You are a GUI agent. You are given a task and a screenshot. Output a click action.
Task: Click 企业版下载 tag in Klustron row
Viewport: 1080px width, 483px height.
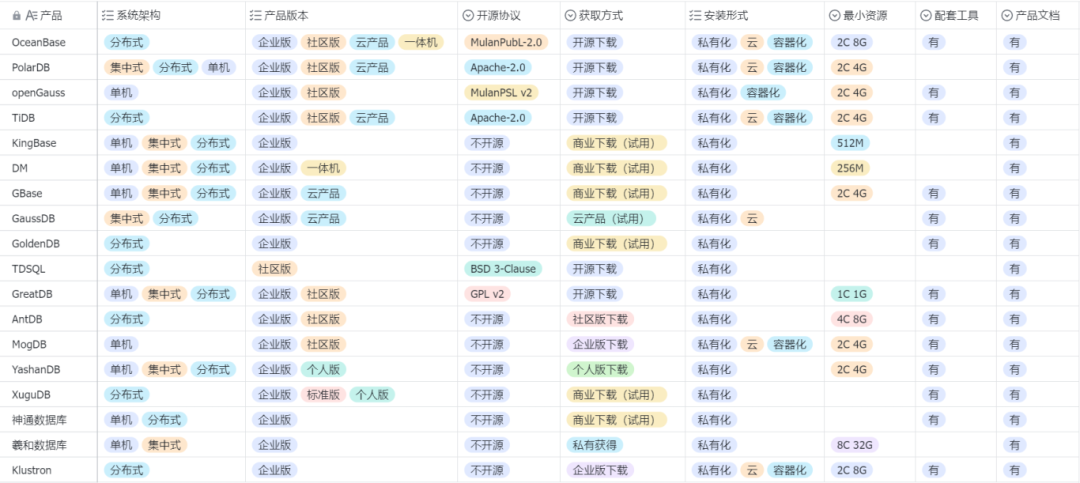pos(600,470)
